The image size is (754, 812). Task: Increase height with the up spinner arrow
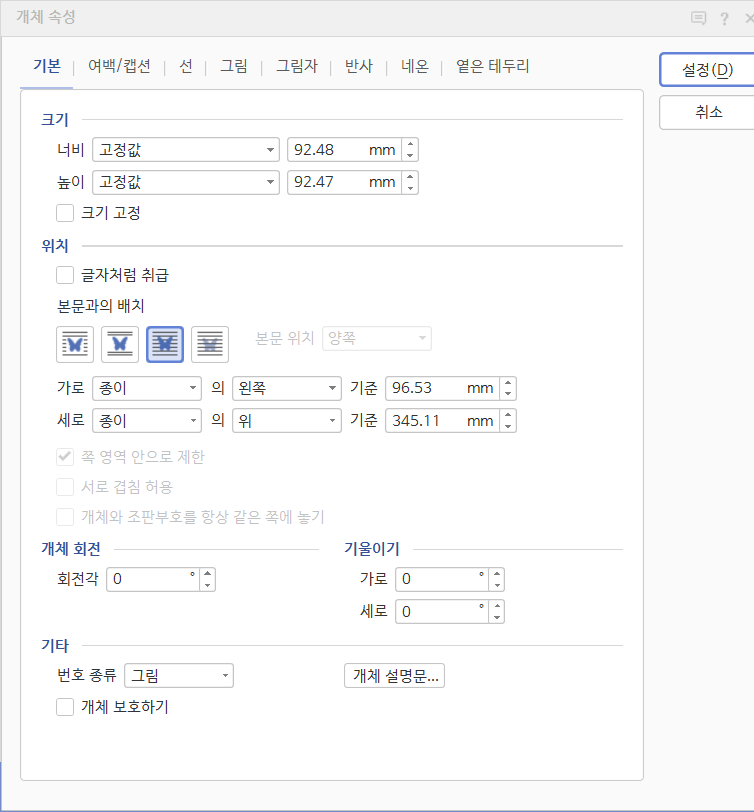(x=410, y=177)
